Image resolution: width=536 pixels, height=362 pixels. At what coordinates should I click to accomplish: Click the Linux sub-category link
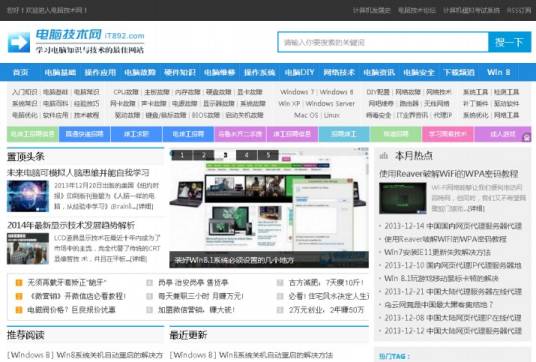(x=332, y=115)
